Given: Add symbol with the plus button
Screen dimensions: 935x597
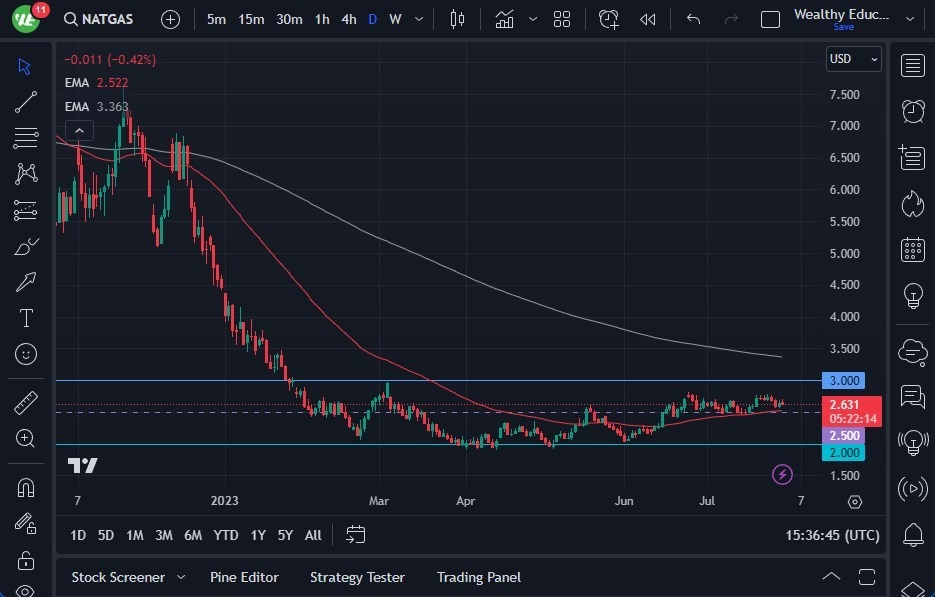Looking at the screenshot, I should pos(171,20).
